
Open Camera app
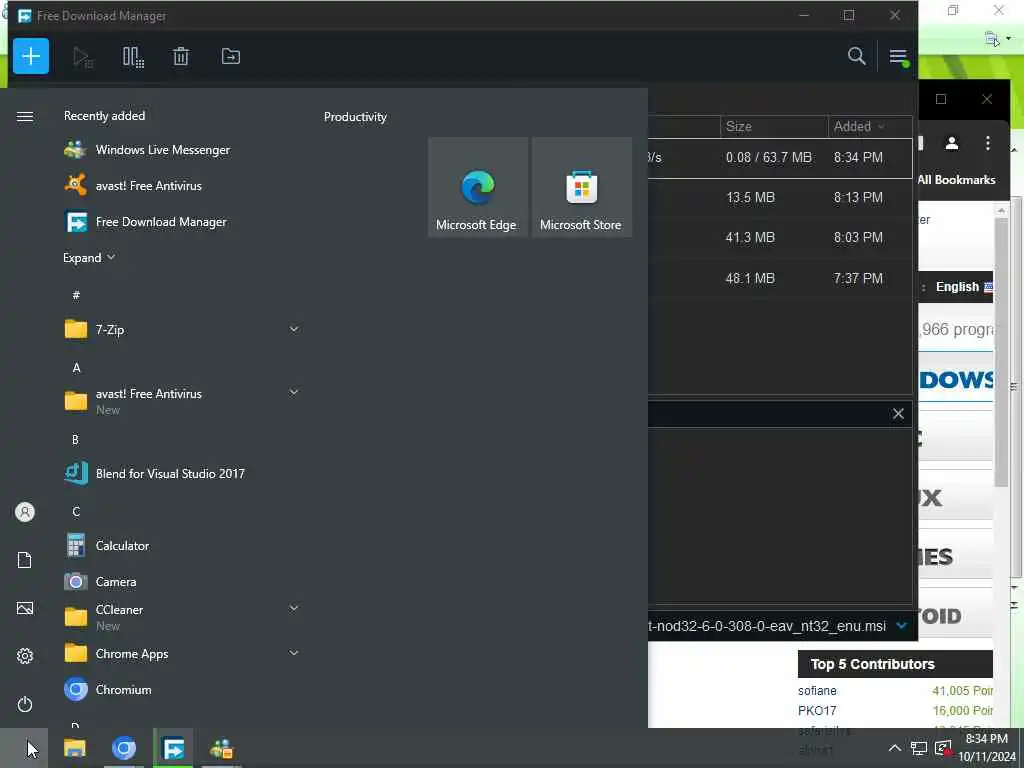click(x=182, y=581)
